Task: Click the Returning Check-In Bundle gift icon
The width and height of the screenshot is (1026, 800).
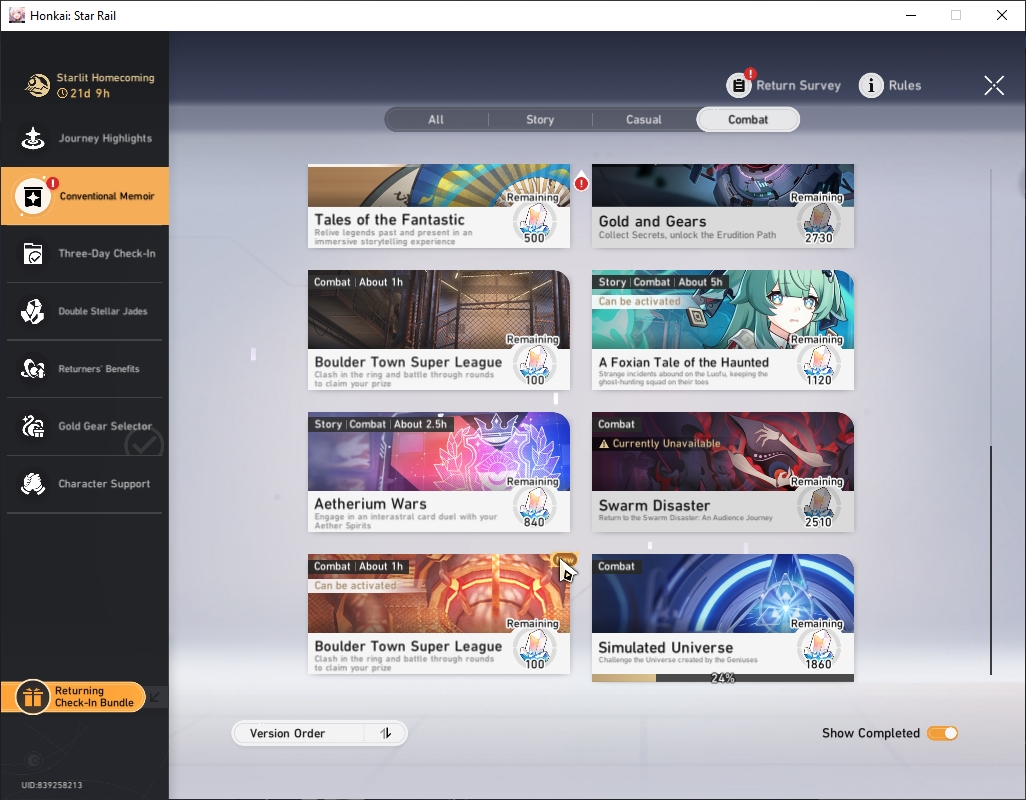Action: [x=33, y=697]
